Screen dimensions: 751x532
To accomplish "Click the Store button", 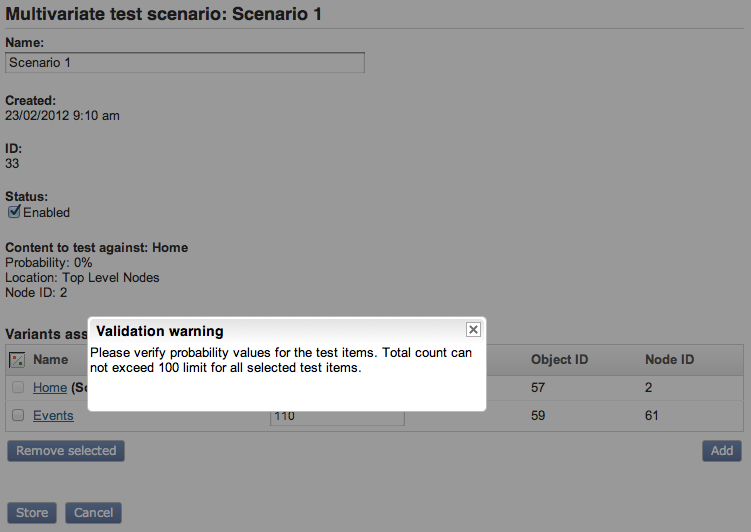I will coord(32,513).
